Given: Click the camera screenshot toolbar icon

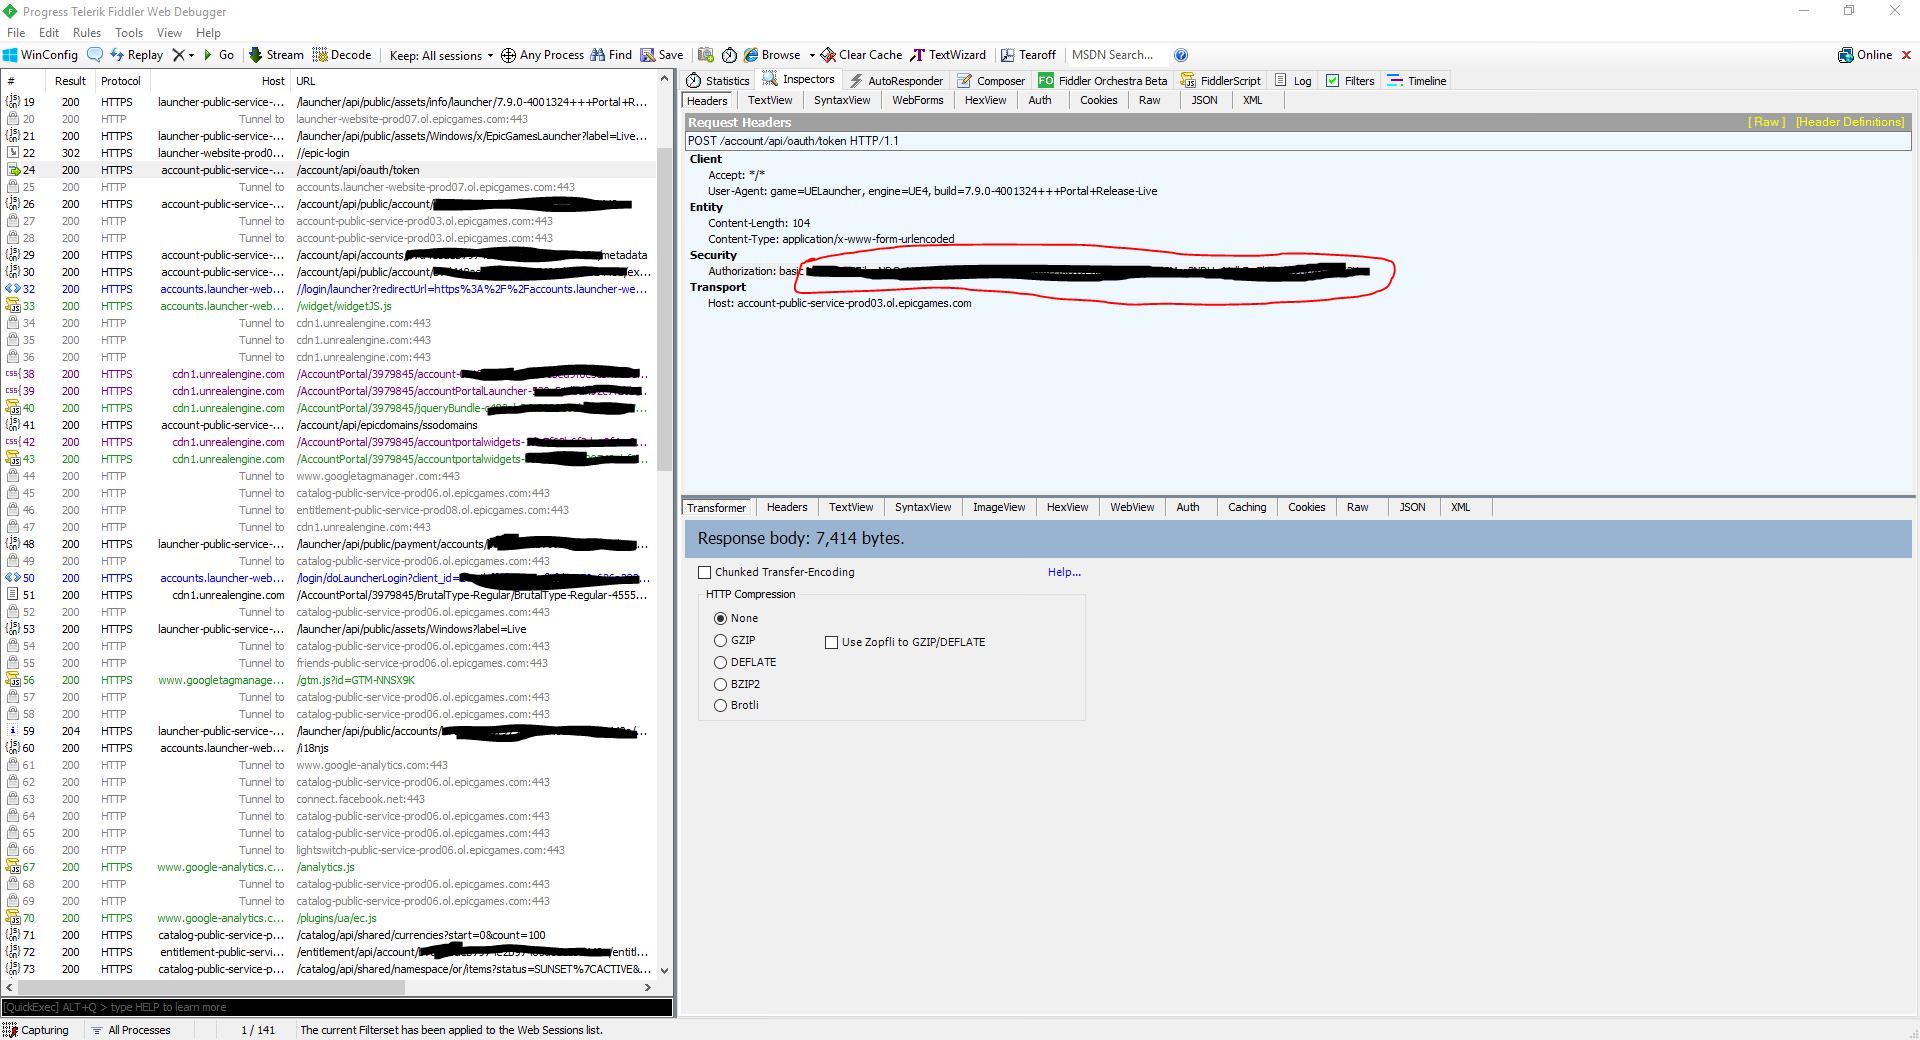Looking at the screenshot, I should pyautogui.click(x=706, y=55).
